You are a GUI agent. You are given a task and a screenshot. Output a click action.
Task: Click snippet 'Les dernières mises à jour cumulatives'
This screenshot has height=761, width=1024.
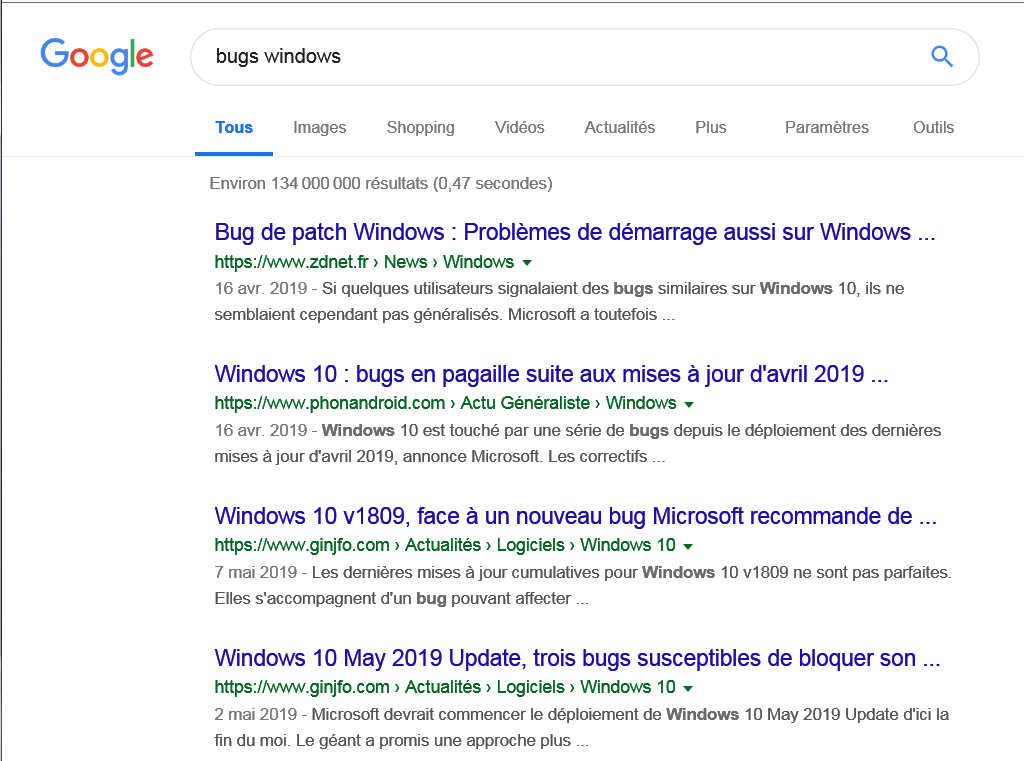pos(583,585)
